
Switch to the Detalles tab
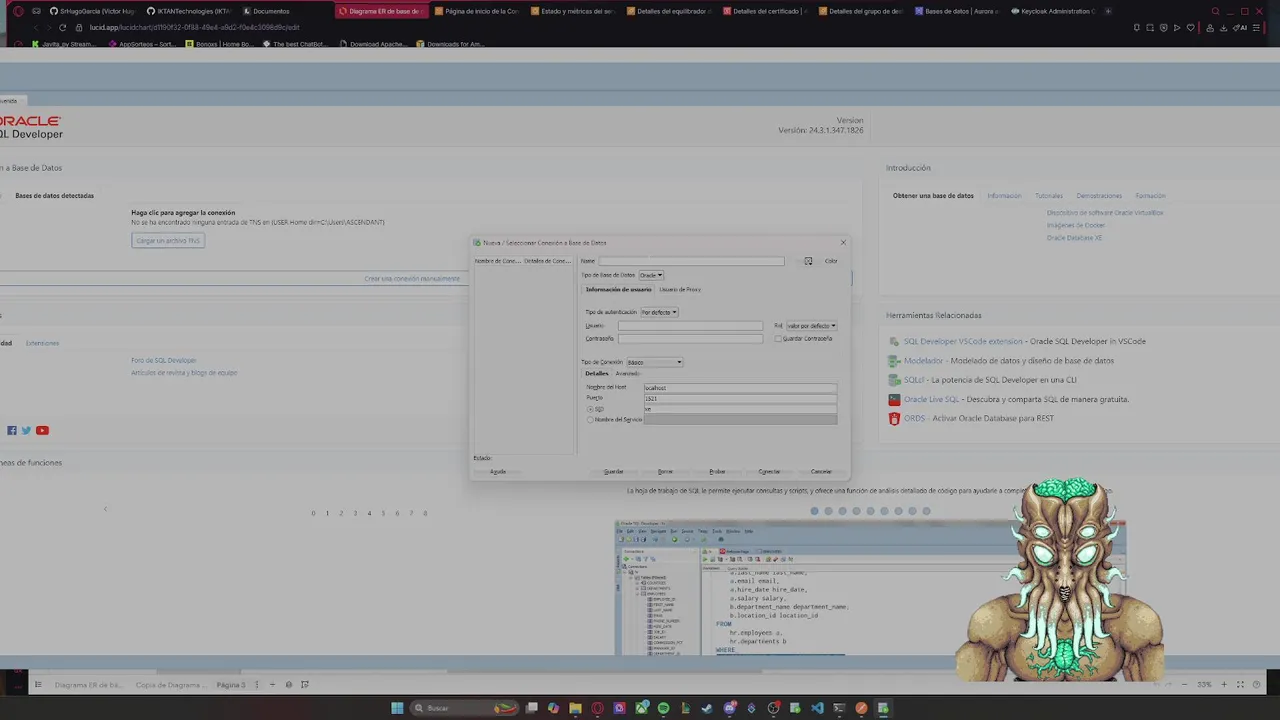coord(597,373)
